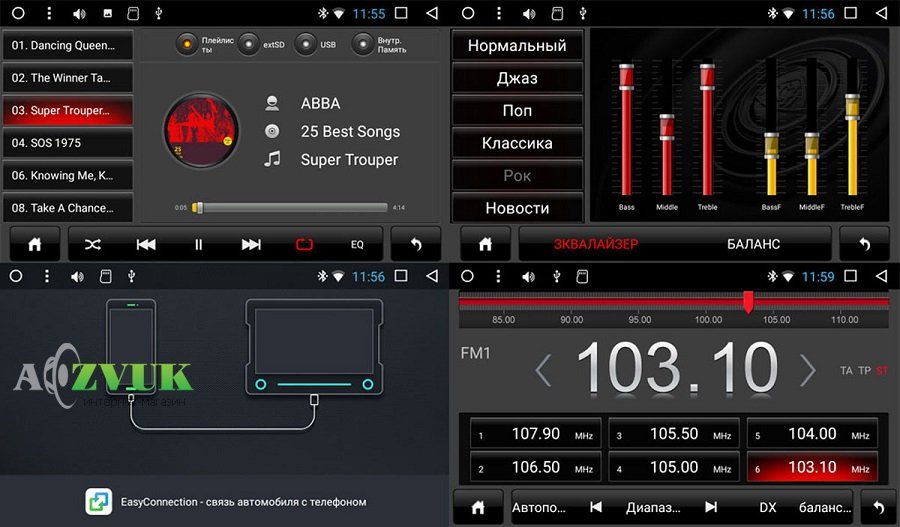Tap the phone illustration in EasyConnection
The image size is (900, 527).
click(x=131, y=346)
